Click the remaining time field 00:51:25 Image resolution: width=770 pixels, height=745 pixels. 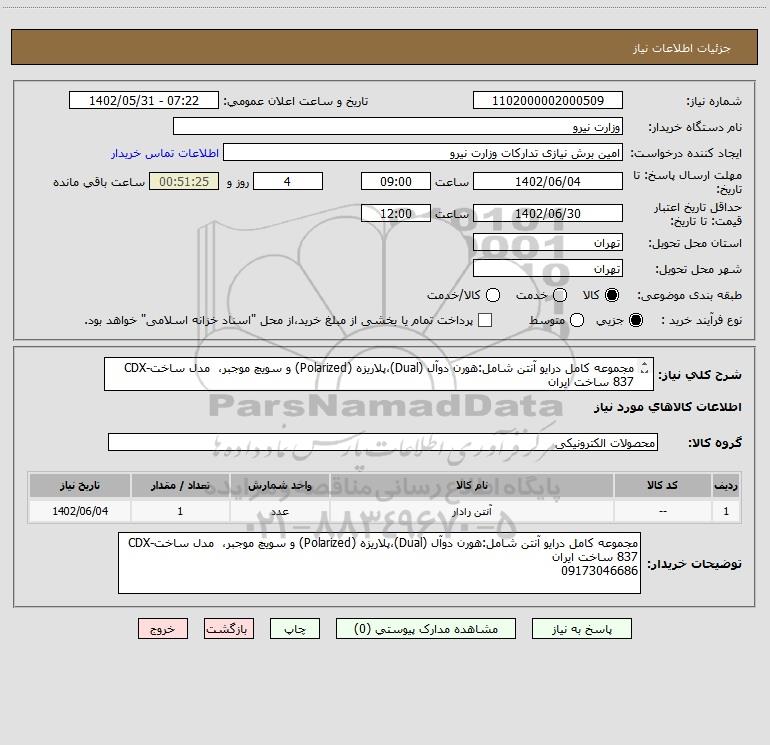[x=184, y=181]
